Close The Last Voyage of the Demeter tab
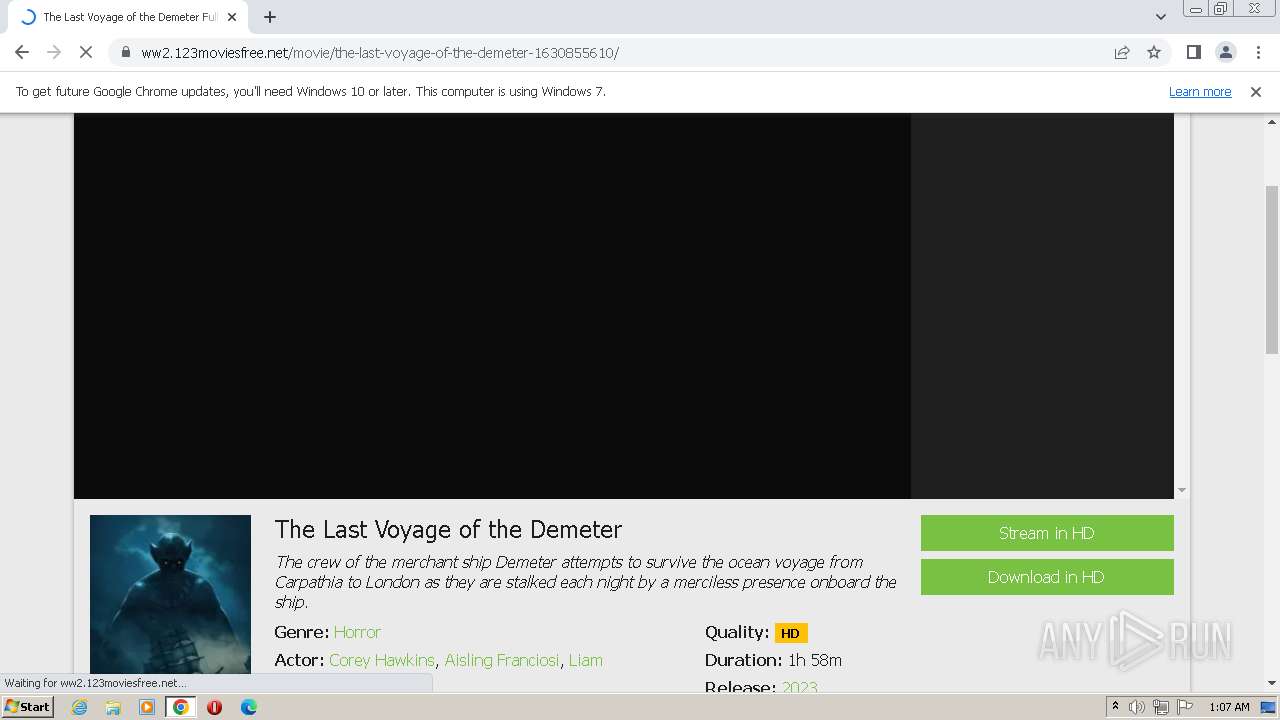This screenshot has height=720, width=1280. coord(232,17)
